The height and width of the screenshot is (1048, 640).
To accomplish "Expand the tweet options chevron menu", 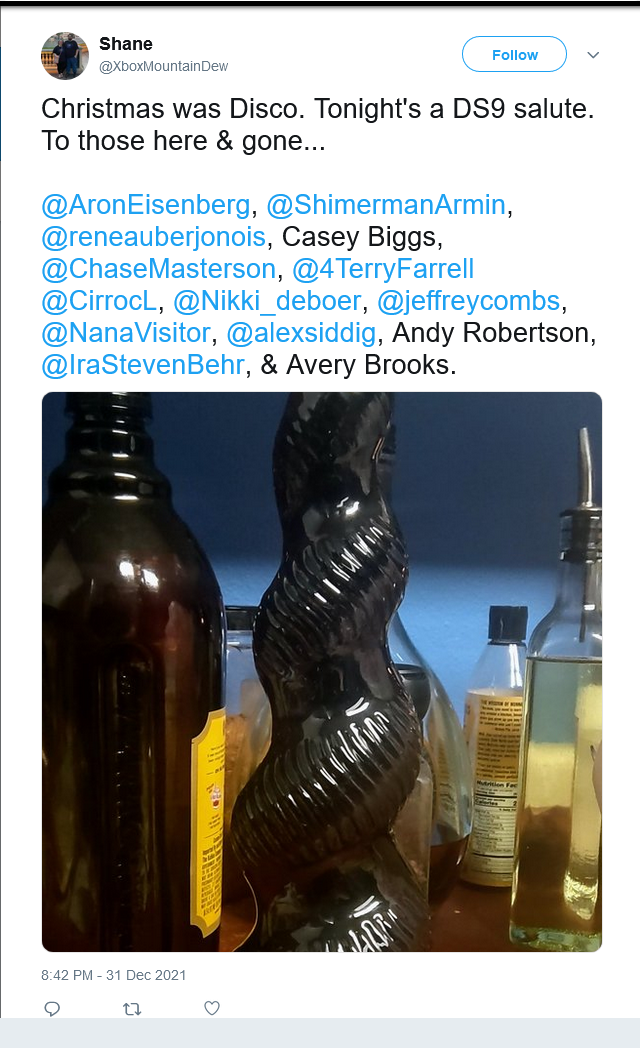I will [593, 55].
